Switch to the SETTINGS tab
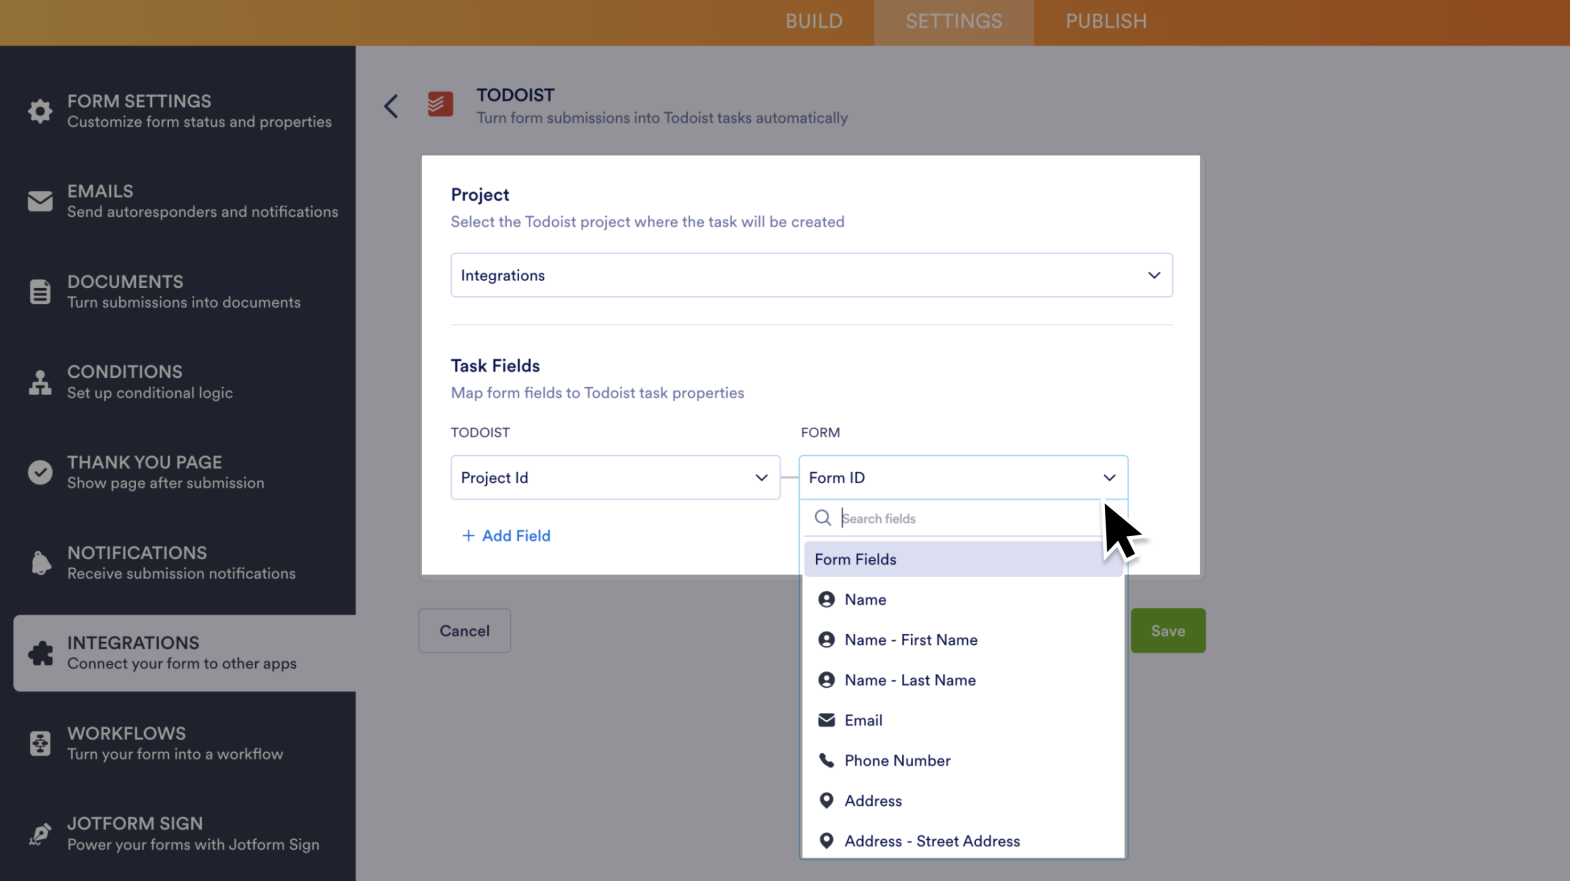 [x=954, y=22]
